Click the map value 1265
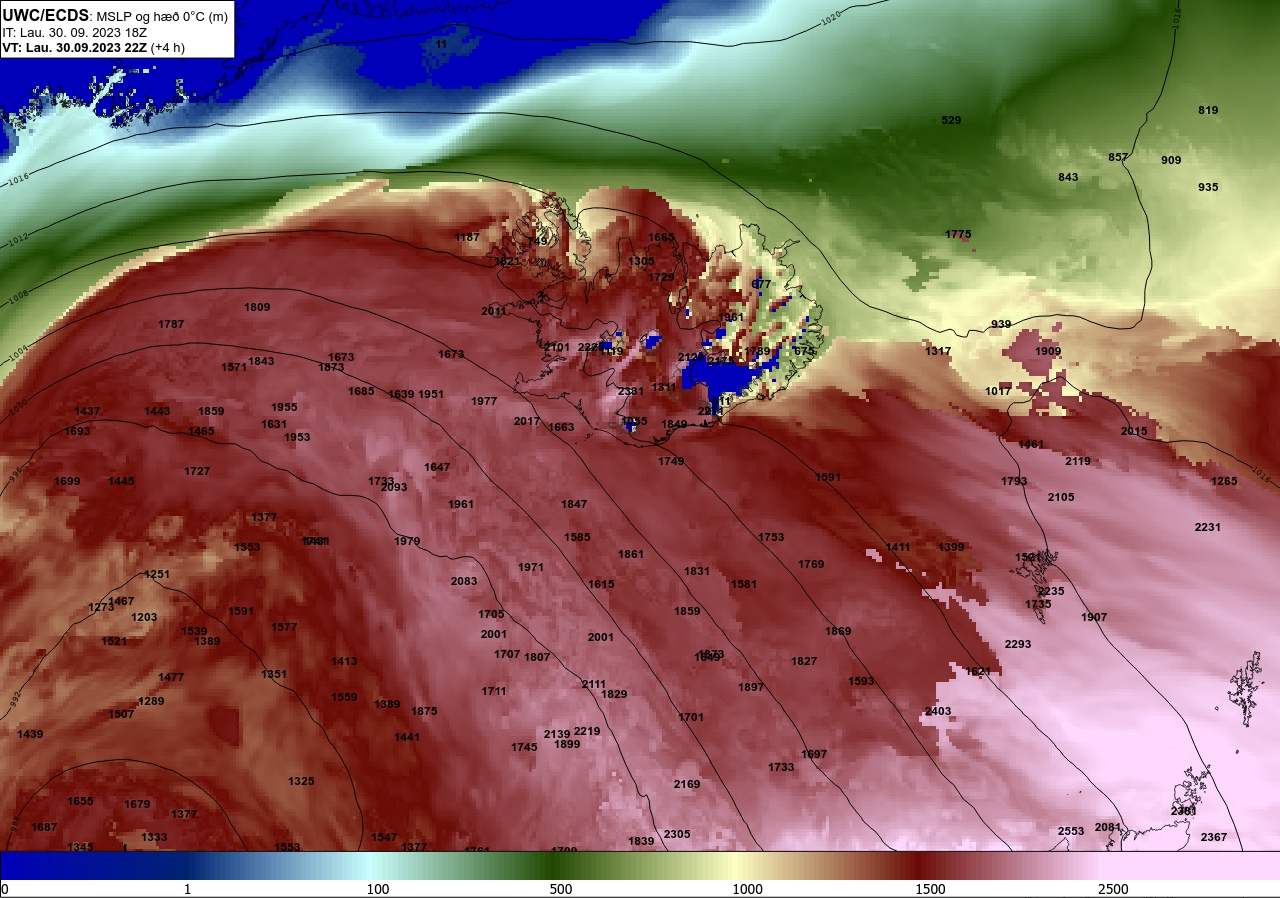The height and width of the screenshot is (898, 1280). tap(1224, 481)
